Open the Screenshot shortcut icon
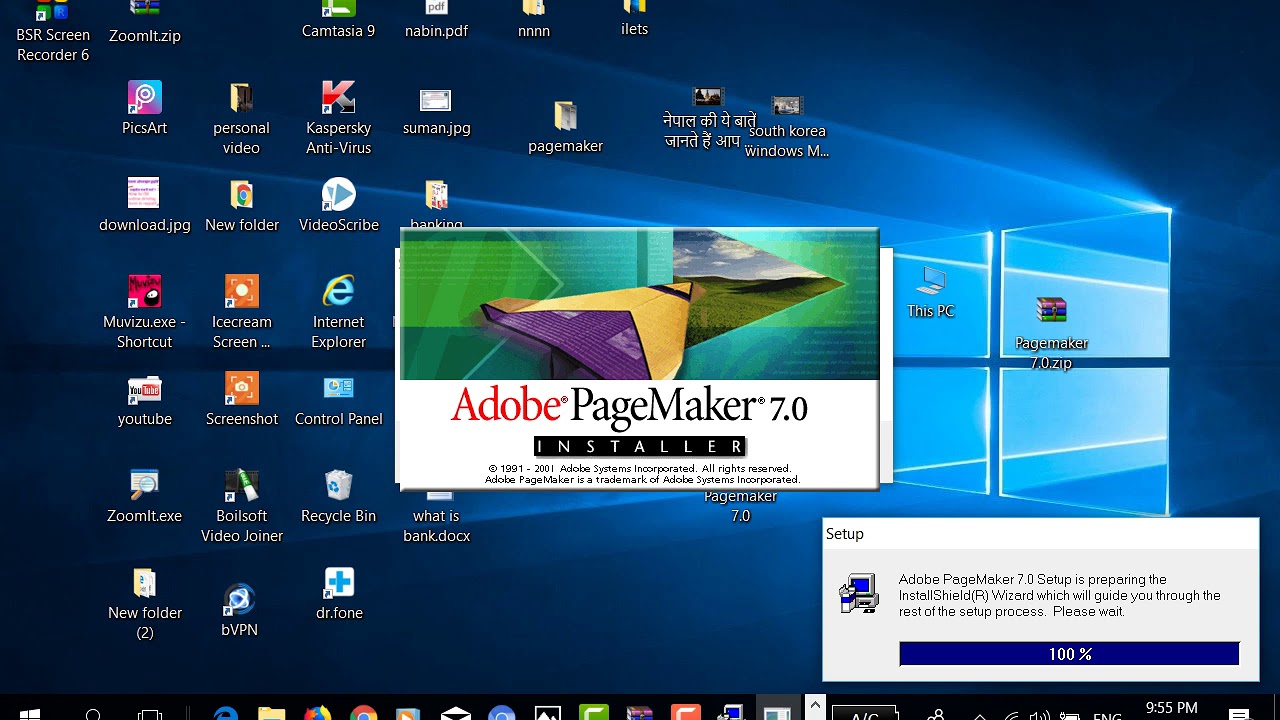1280x720 pixels. [241, 388]
